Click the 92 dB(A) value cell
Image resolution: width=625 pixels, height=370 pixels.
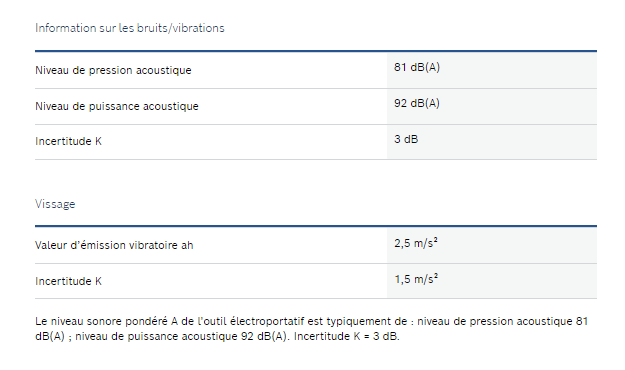(x=491, y=106)
